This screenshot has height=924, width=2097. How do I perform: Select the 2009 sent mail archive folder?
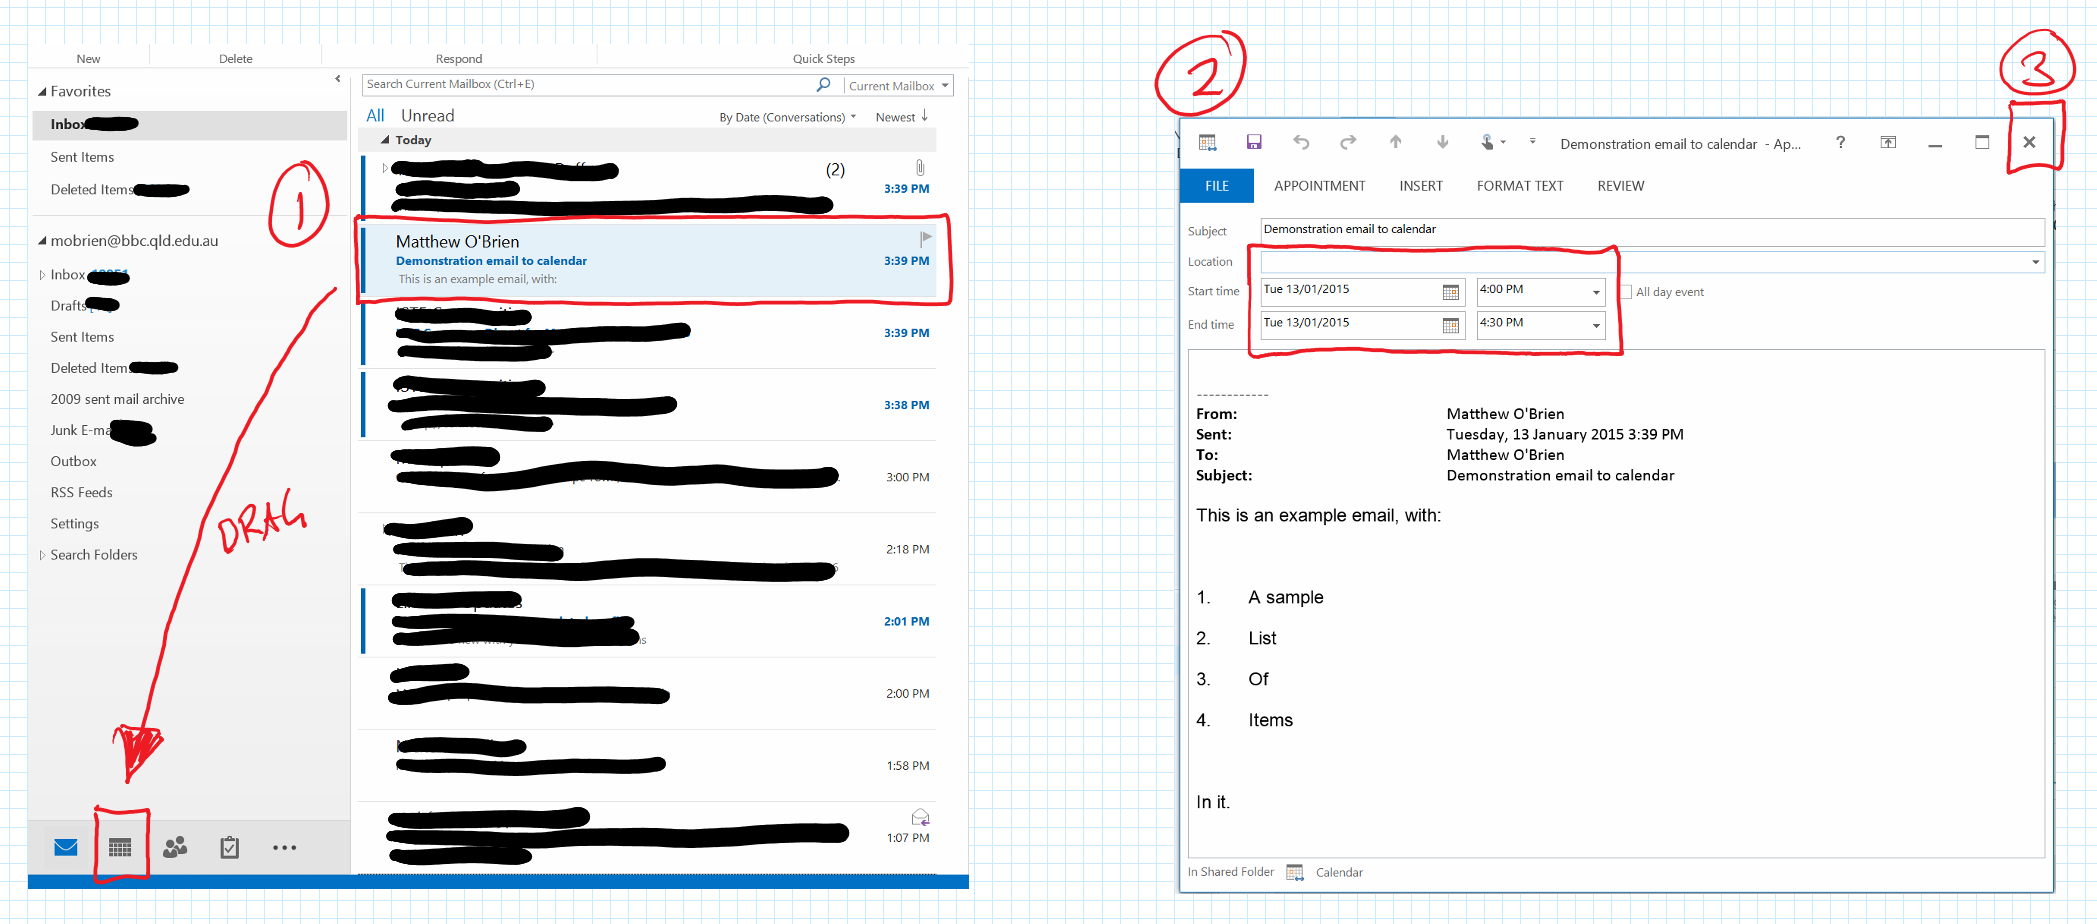click(117, 398)
